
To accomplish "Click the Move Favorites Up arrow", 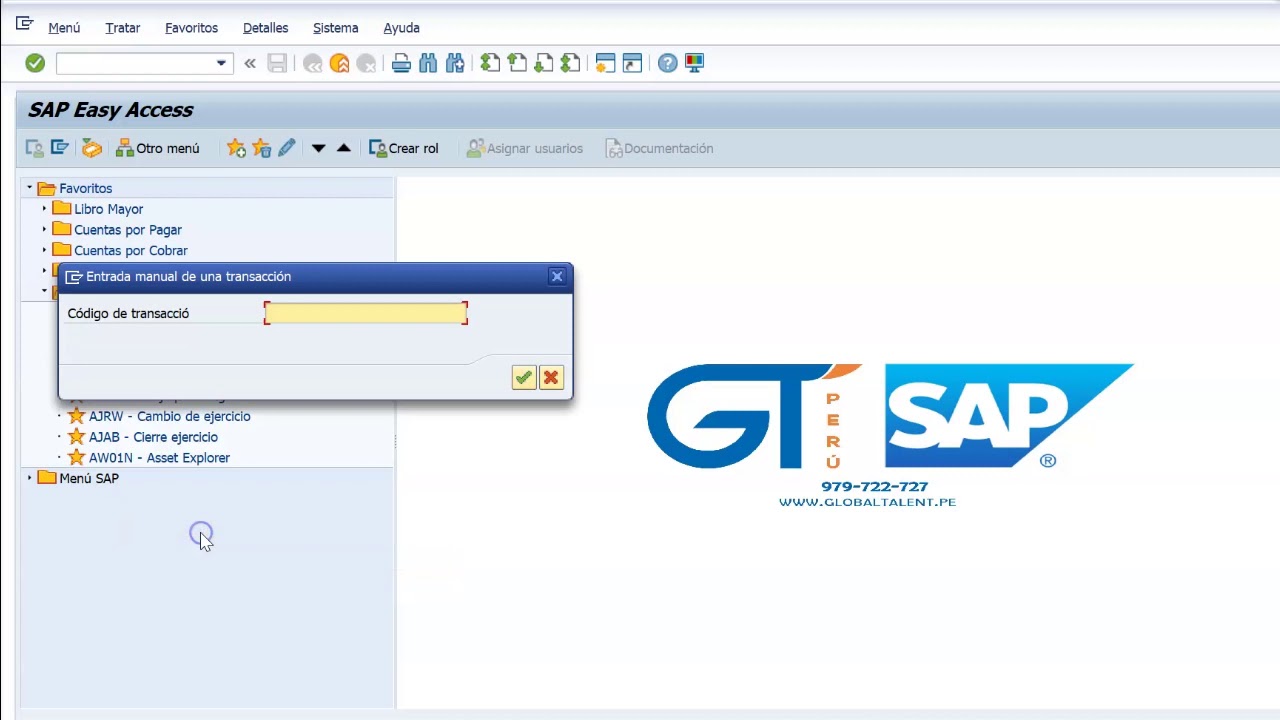I will [344, 148].
